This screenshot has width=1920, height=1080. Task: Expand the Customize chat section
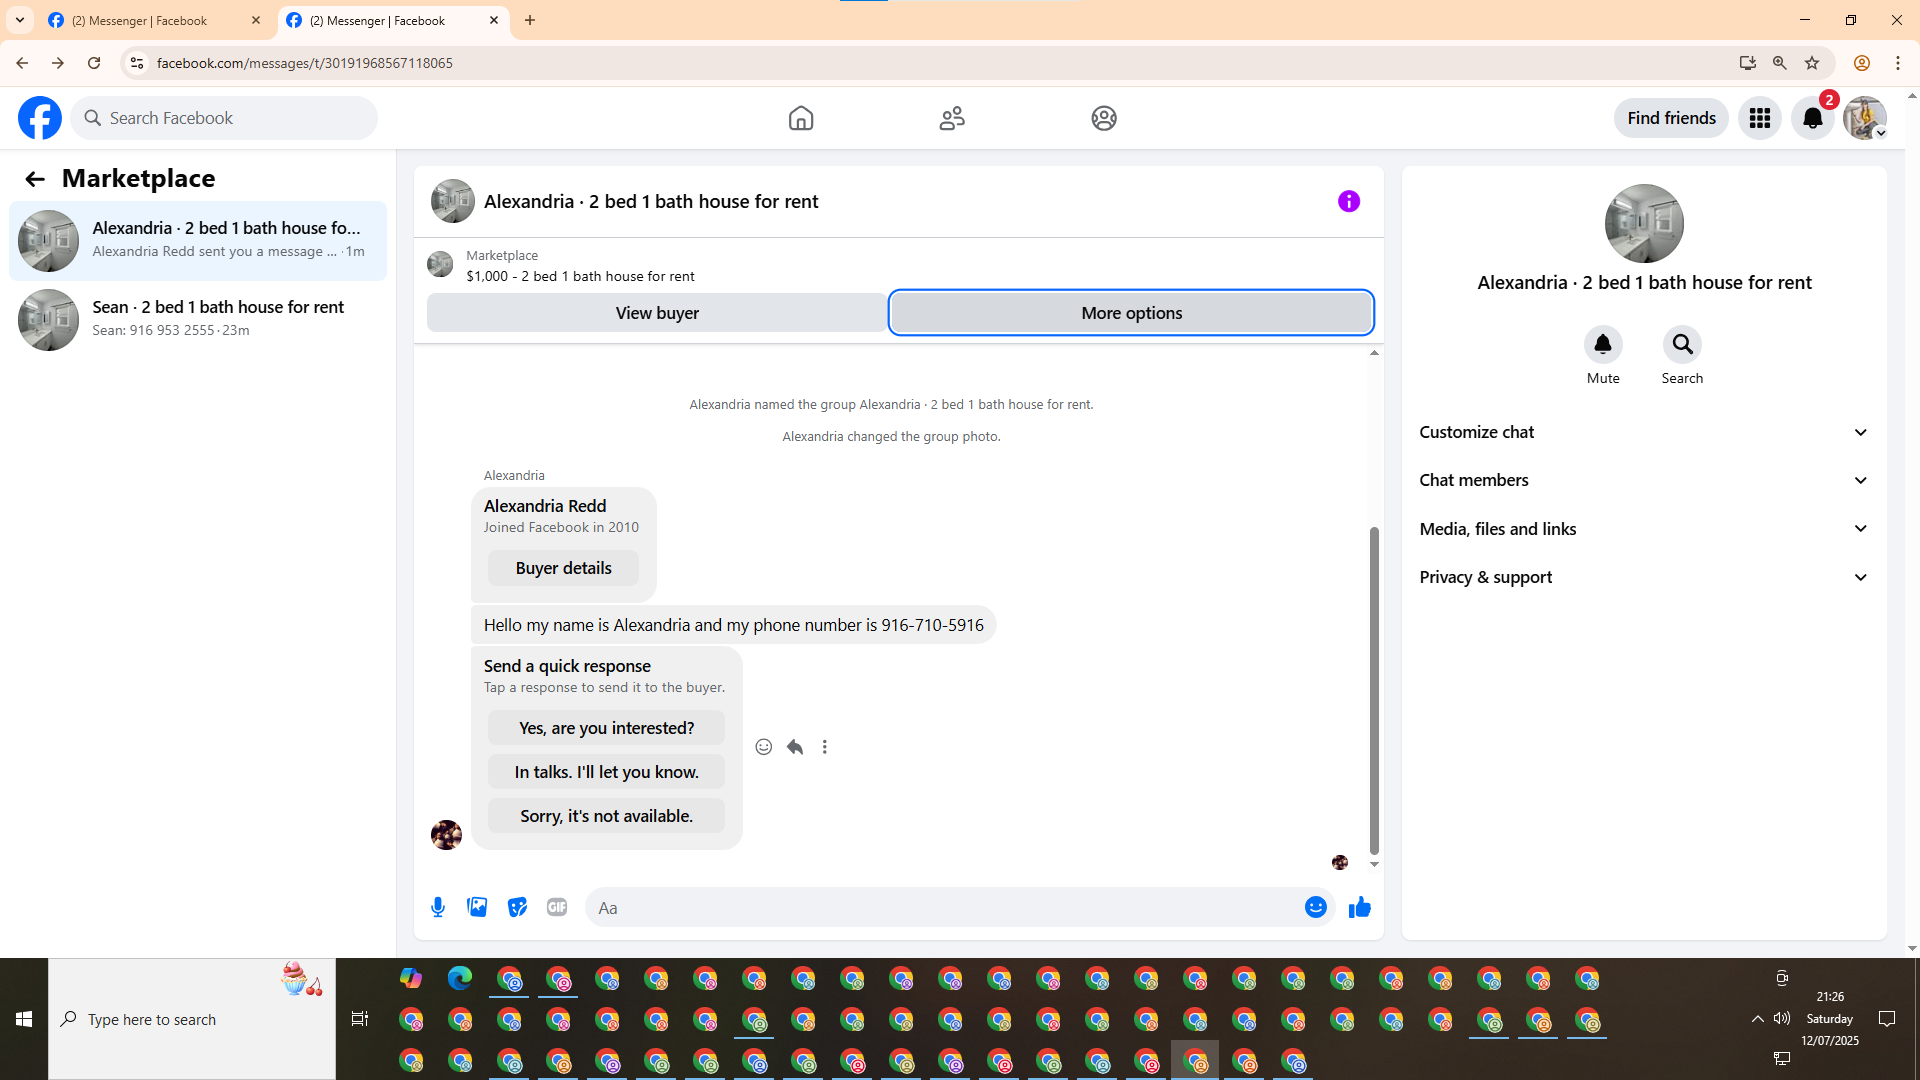click(1644, 432)
